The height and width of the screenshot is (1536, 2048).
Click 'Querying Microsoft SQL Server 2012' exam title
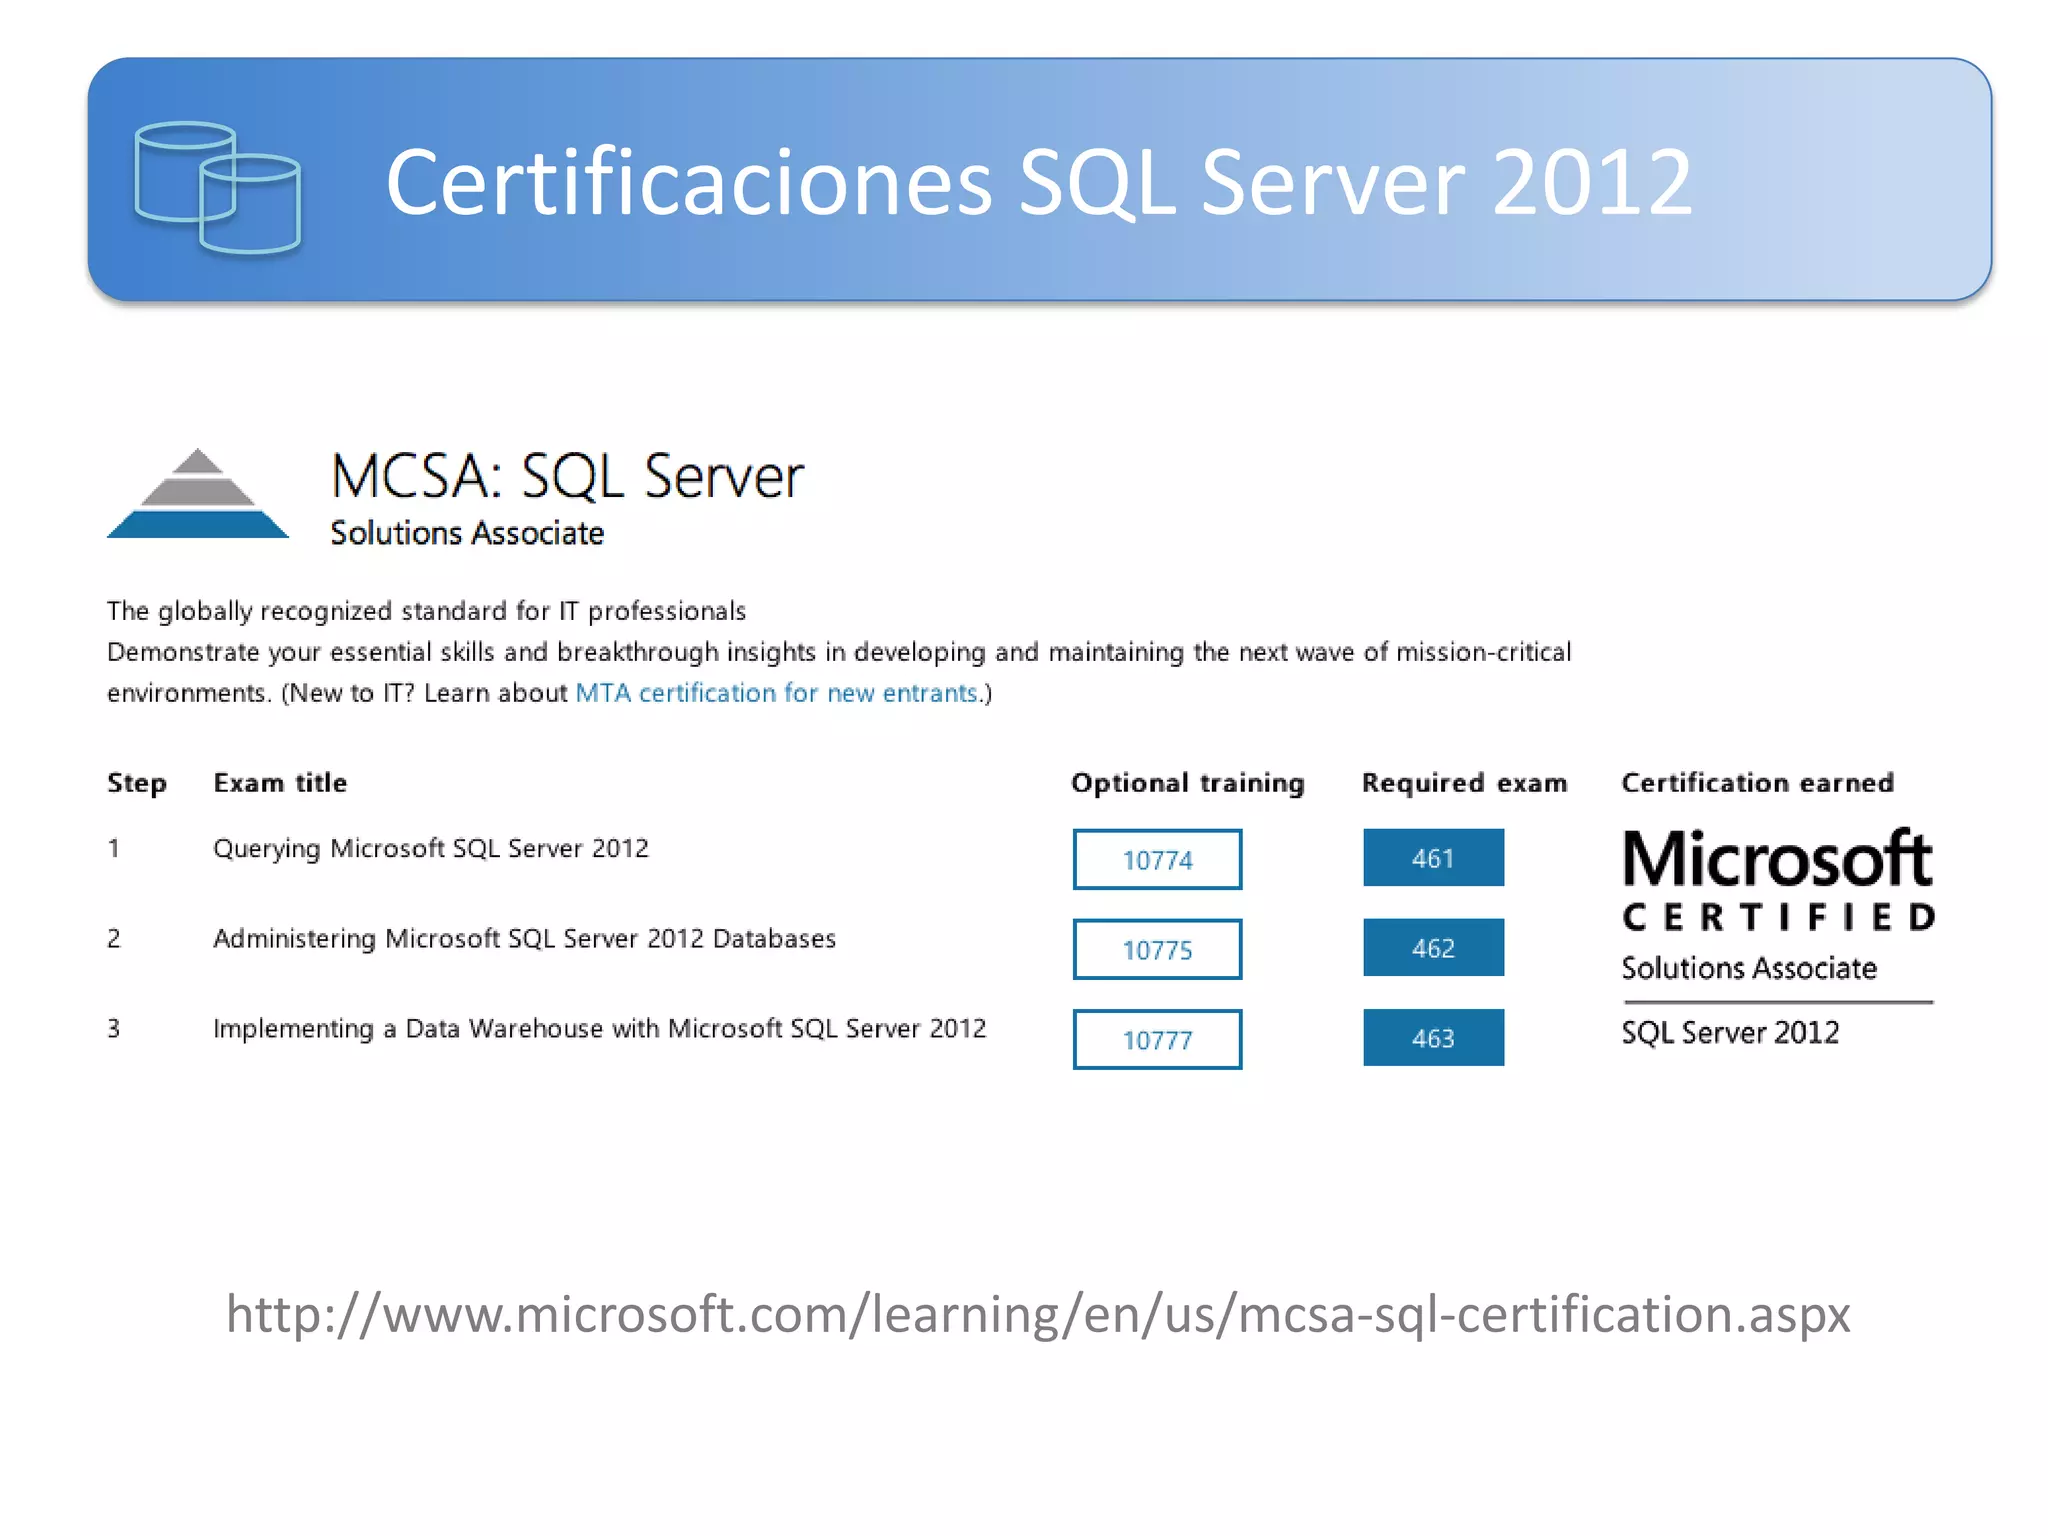click(431, 849)
